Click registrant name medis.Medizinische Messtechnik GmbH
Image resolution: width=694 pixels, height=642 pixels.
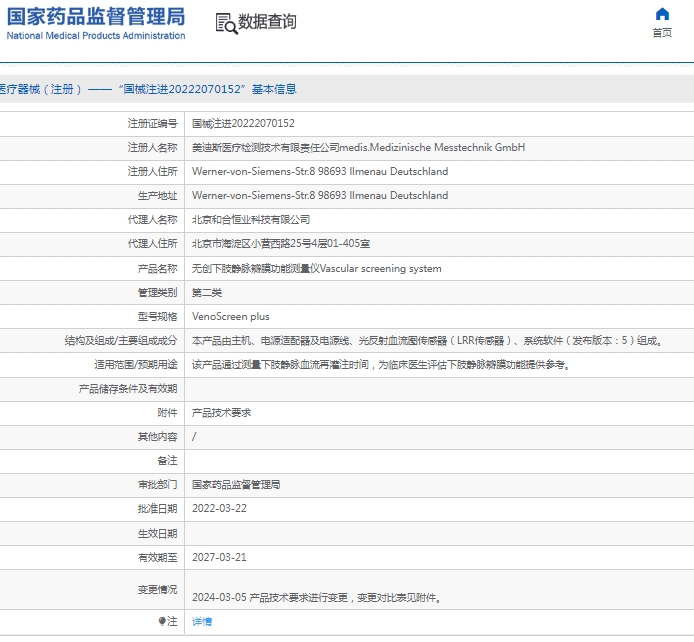click(432, 147)
